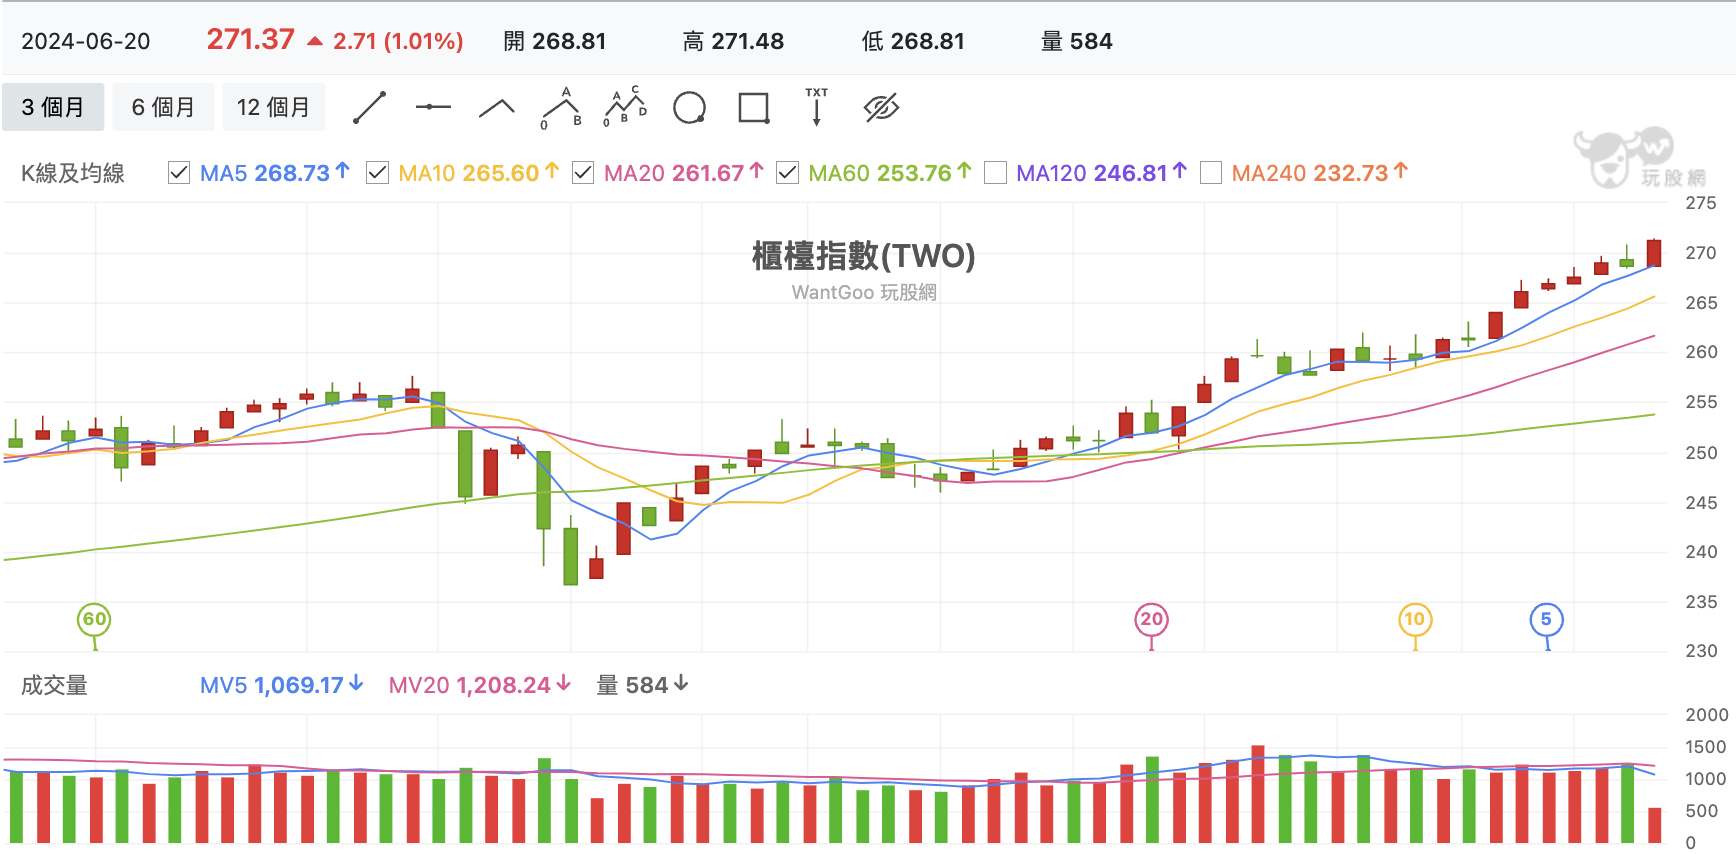Viewport: 1736px width, 854px height.
Task: Select the trend line drawing tool
Action: point(369,108)
